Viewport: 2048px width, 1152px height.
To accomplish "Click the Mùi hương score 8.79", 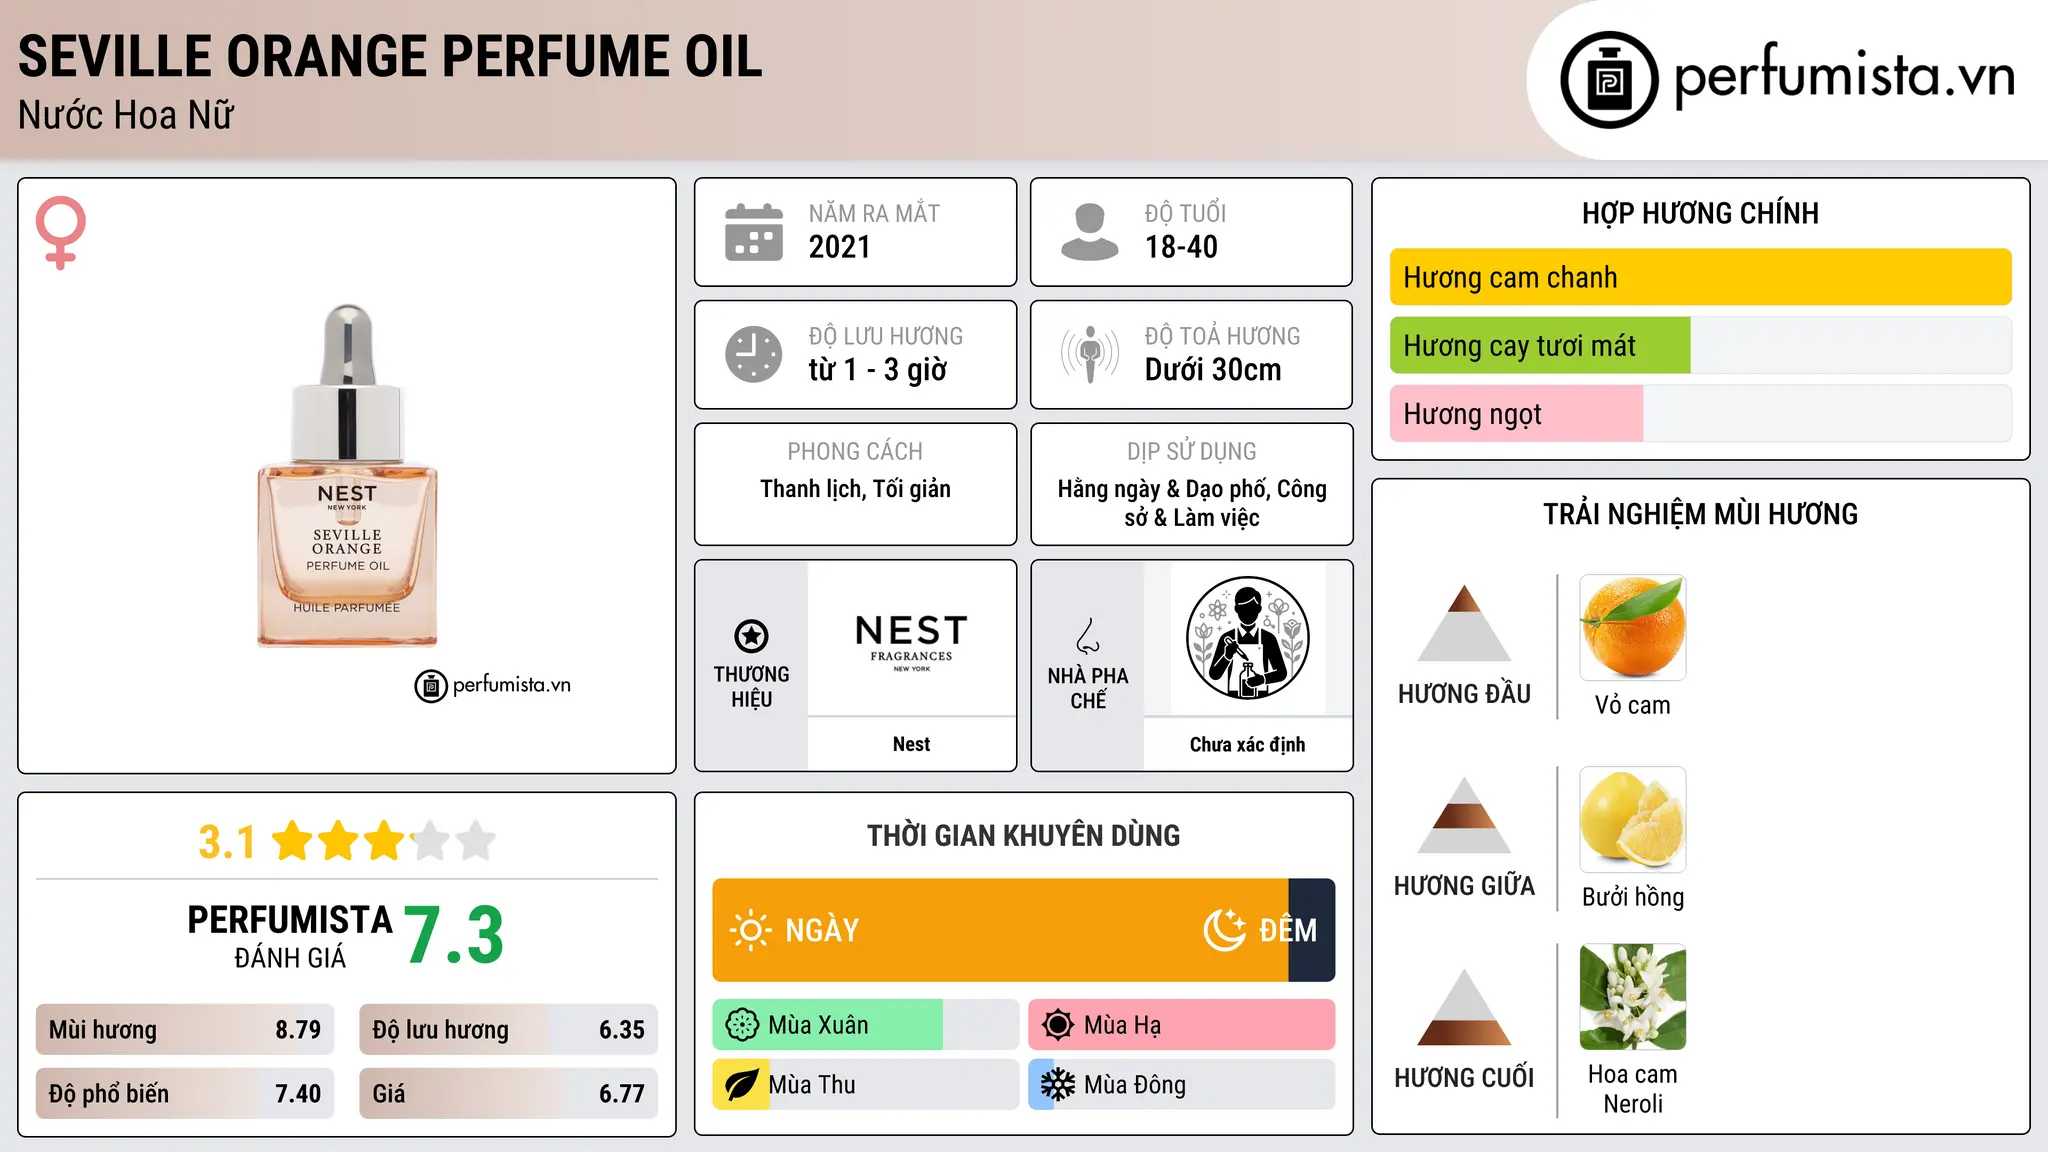I will [x=298, y=1030].
